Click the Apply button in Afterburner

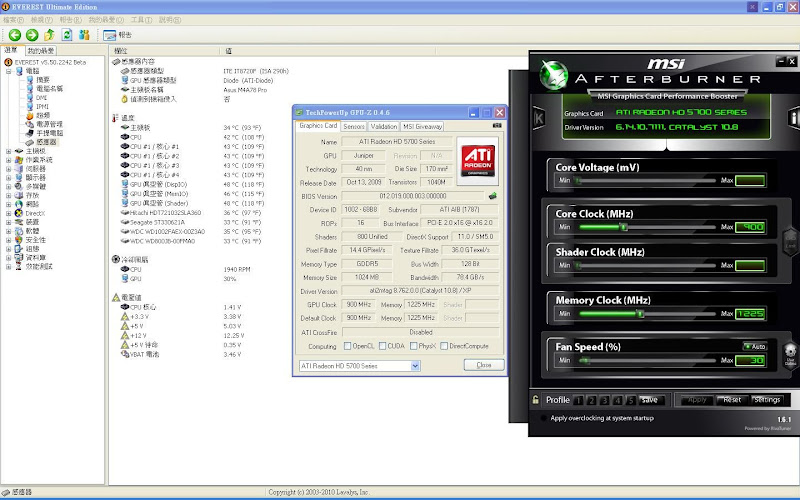click(696, 400)
